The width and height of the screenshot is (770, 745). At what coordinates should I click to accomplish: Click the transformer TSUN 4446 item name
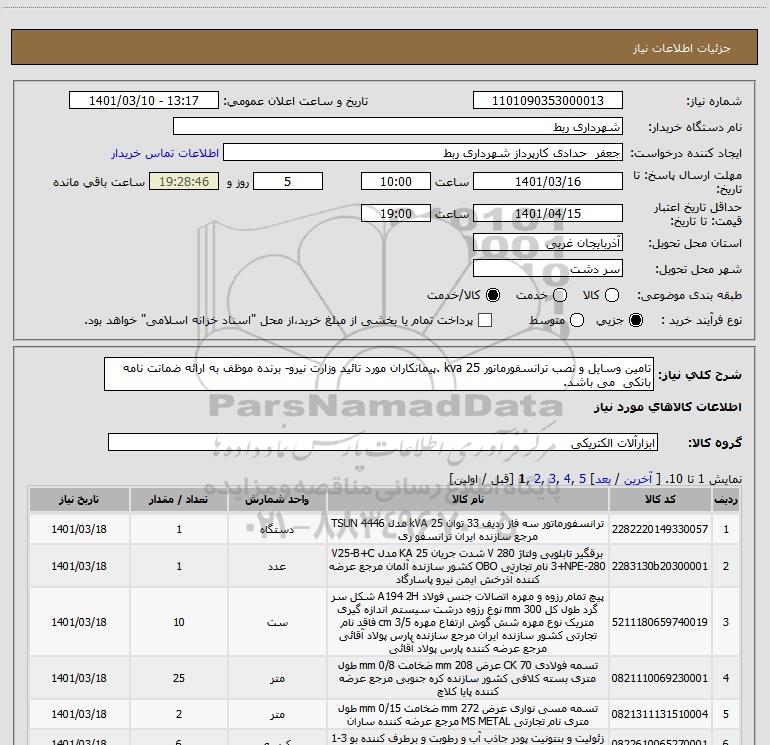(468, 529)
